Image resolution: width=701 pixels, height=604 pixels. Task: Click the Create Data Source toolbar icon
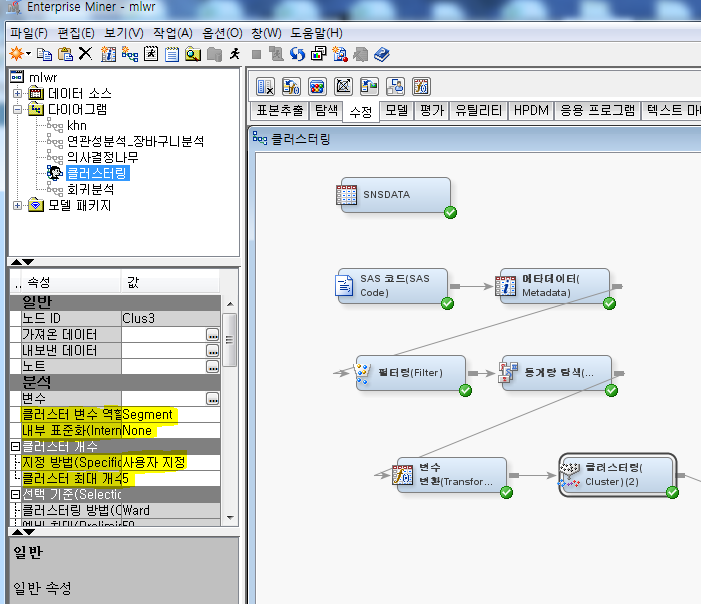pos(108,54)
